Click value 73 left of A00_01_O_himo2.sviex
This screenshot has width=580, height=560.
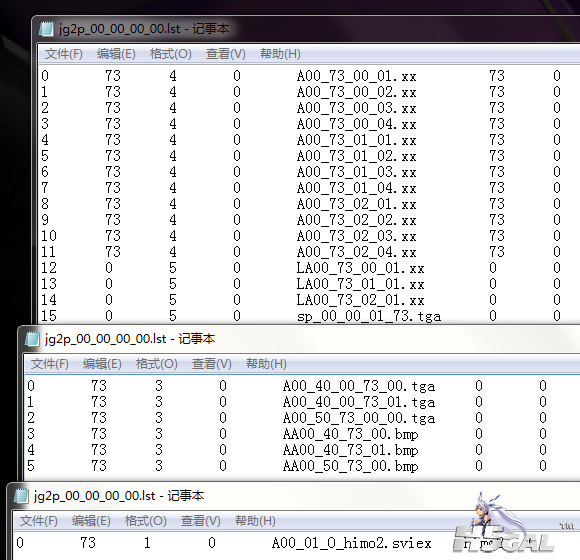coord(88,543)
